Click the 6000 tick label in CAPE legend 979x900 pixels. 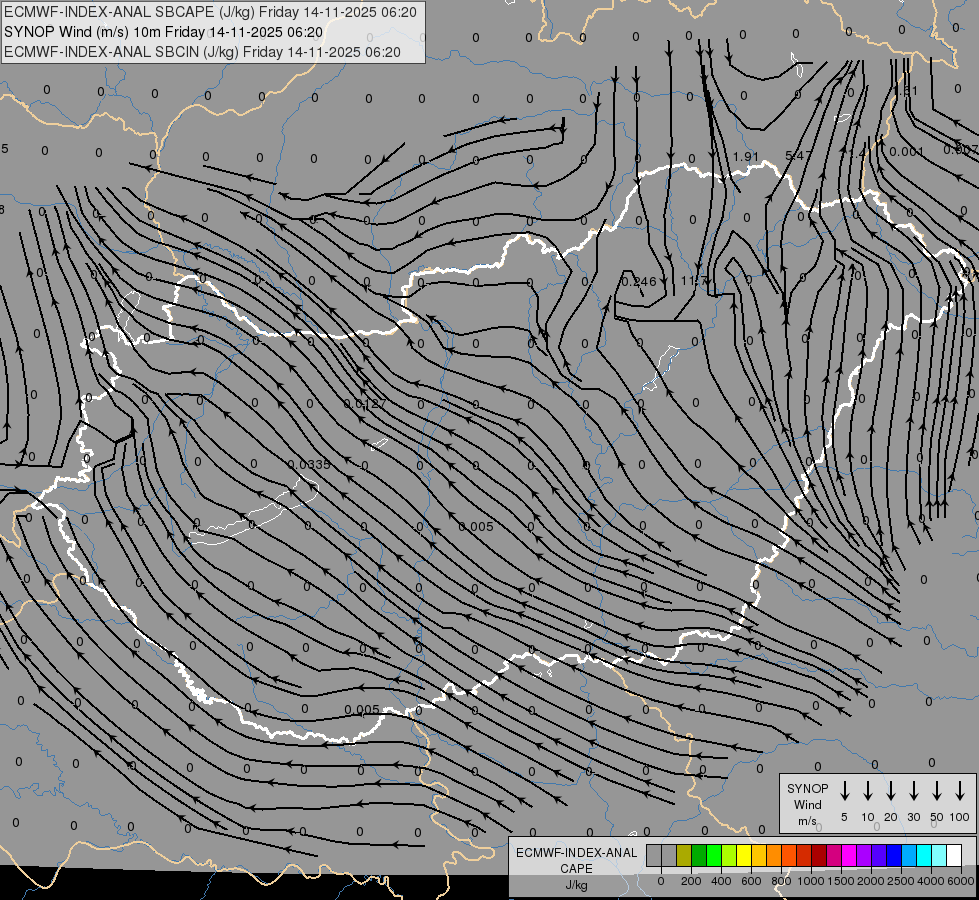[x=961, y=881]
